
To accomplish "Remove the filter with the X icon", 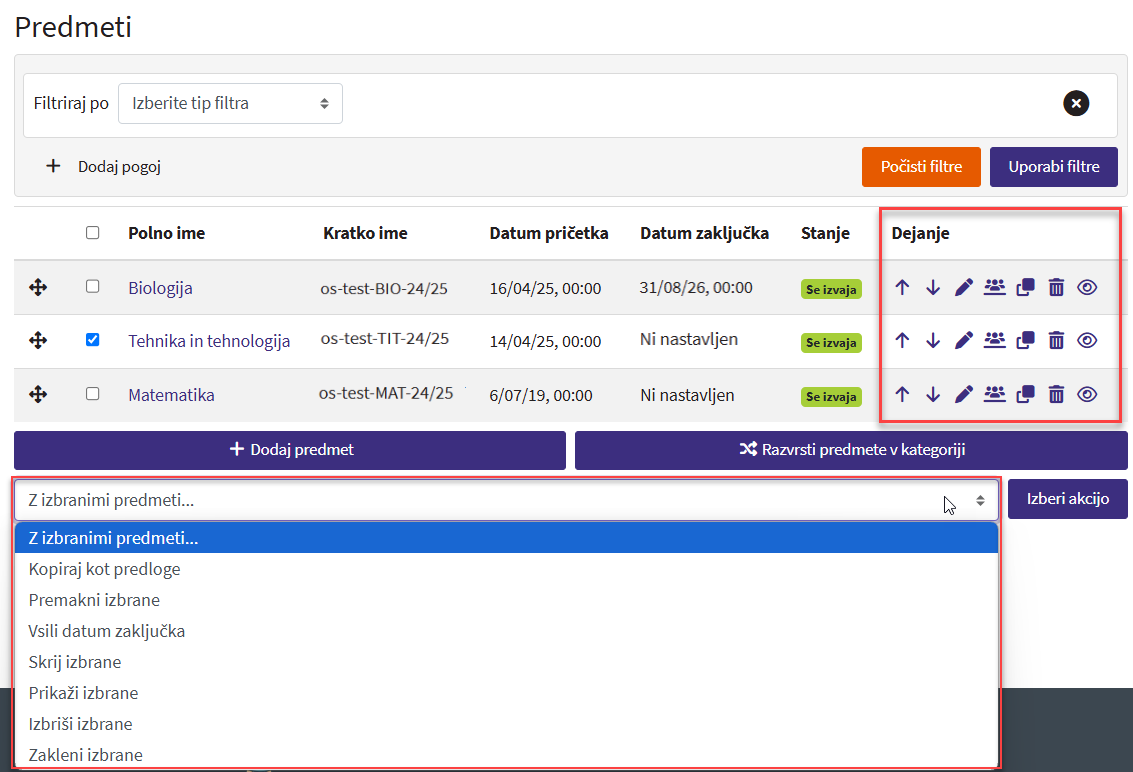I will pyautogui.click(x=1075, y=103).
